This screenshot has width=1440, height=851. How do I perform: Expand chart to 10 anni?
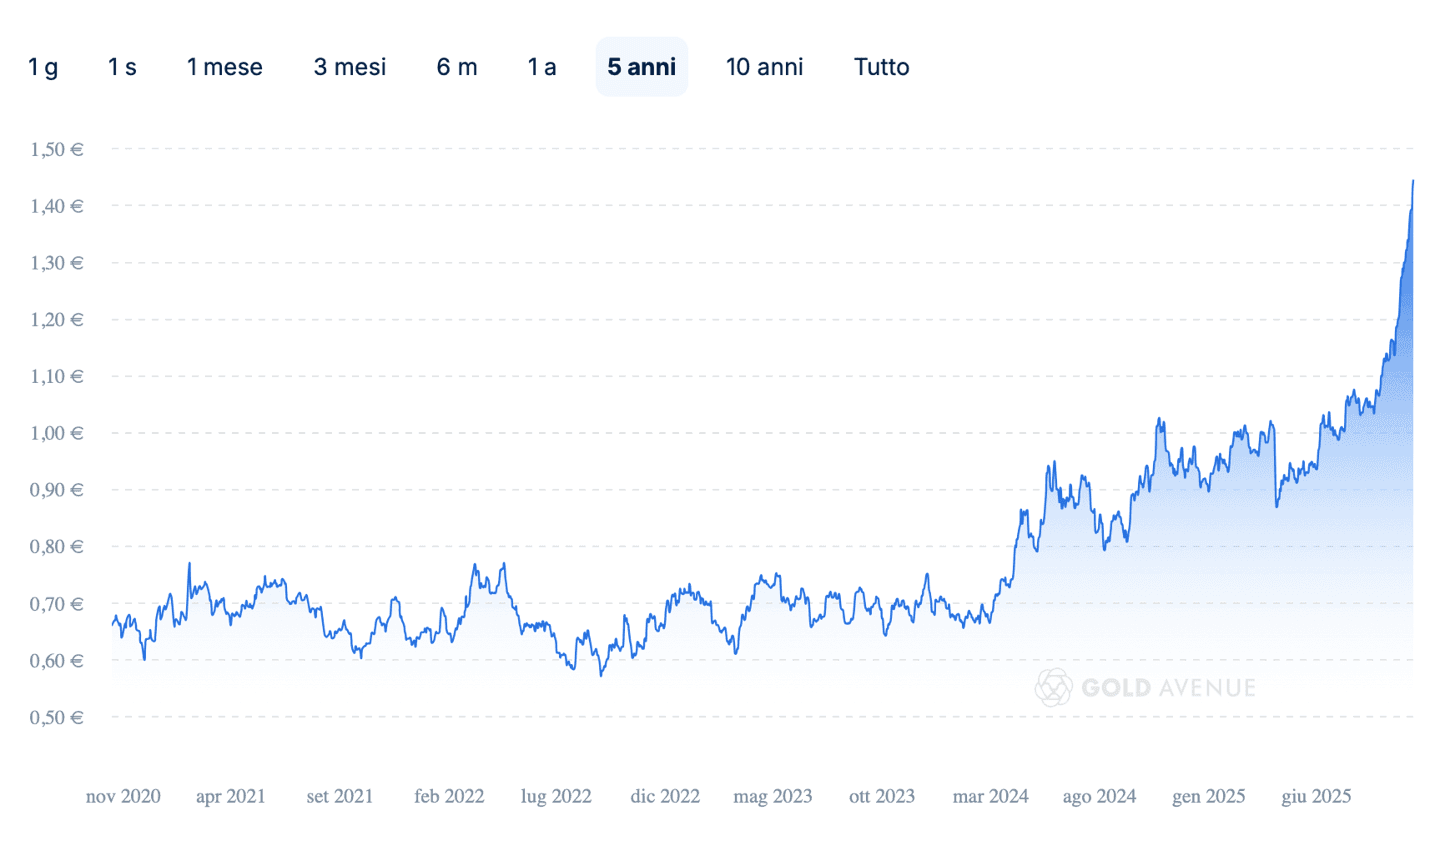(x=765, y=67)
